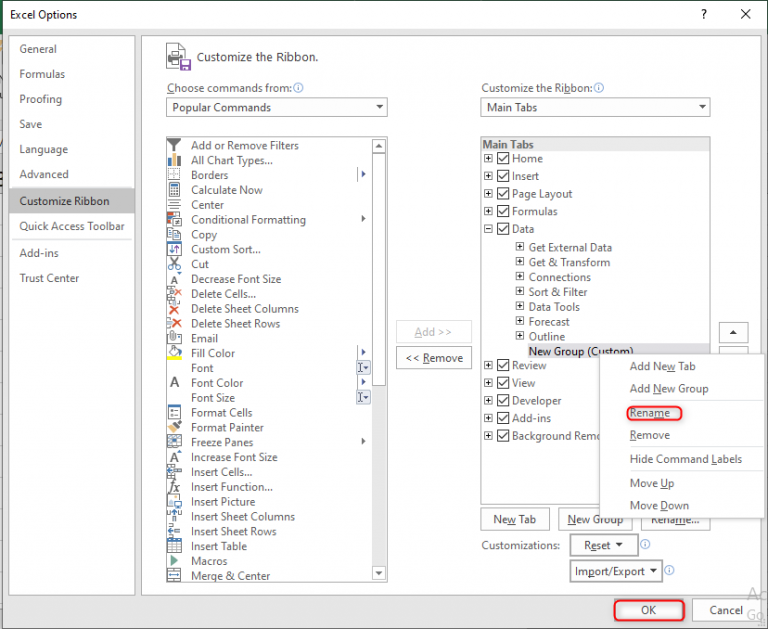This screenshot has height=629, width=768.
Task: Expand the Home tab tree node
Action: click(x=488, y=158)
